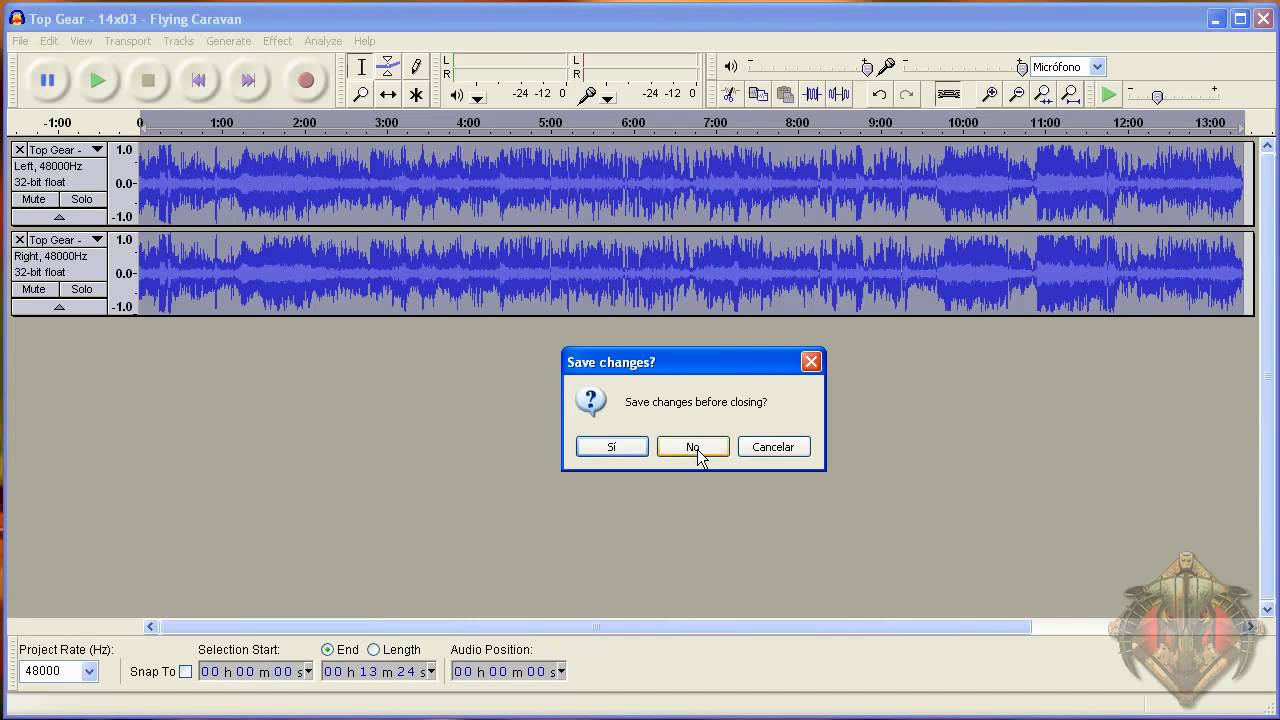The image size is (1280, 720).
Task: Select the Length radio button
Action: click(373, 650)
